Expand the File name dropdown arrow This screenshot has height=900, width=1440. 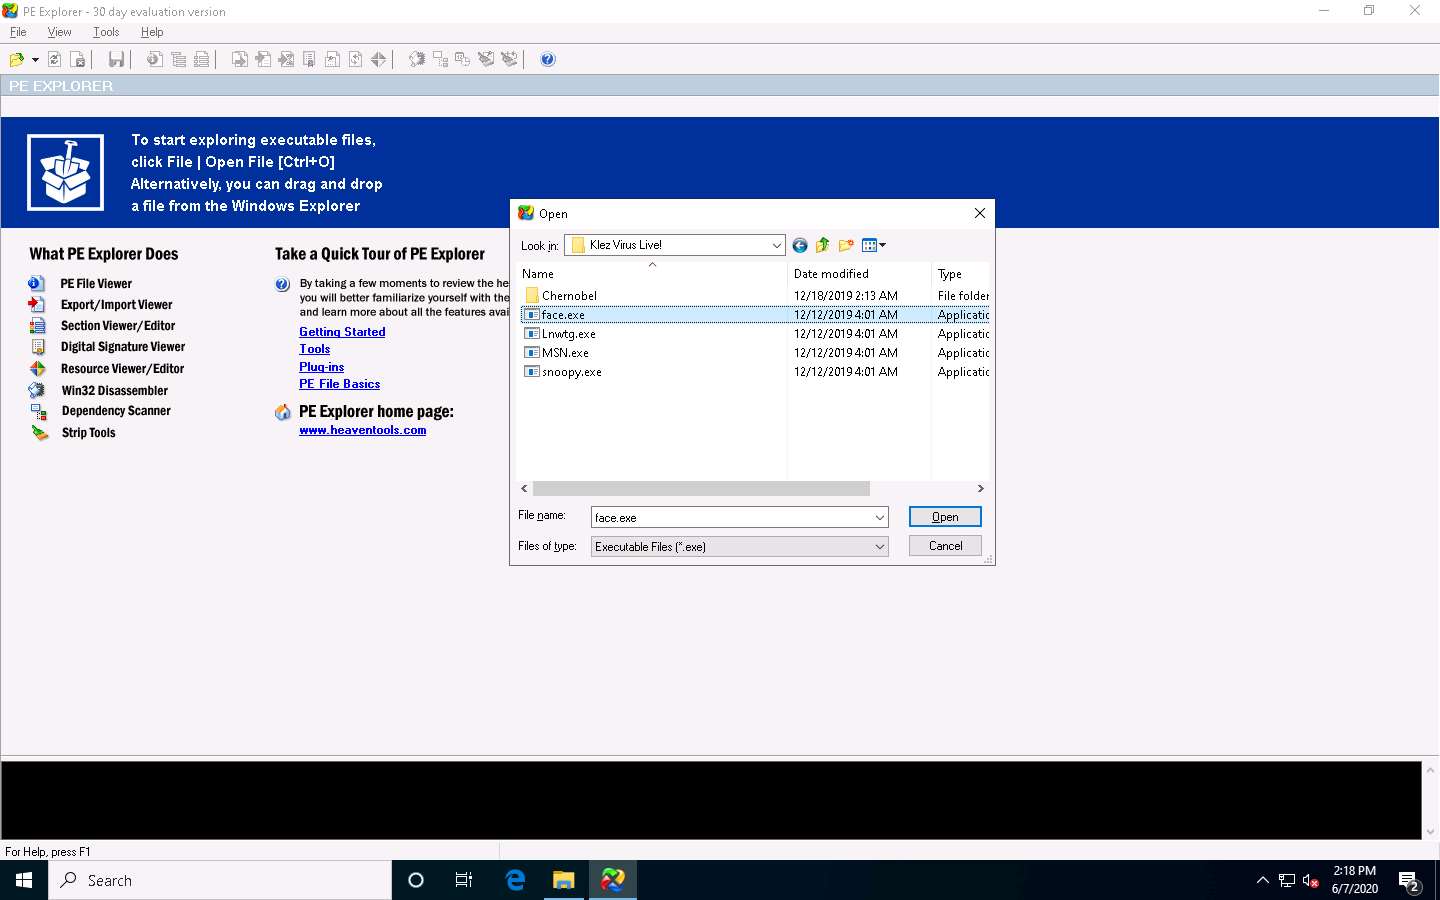coord(880,517)
